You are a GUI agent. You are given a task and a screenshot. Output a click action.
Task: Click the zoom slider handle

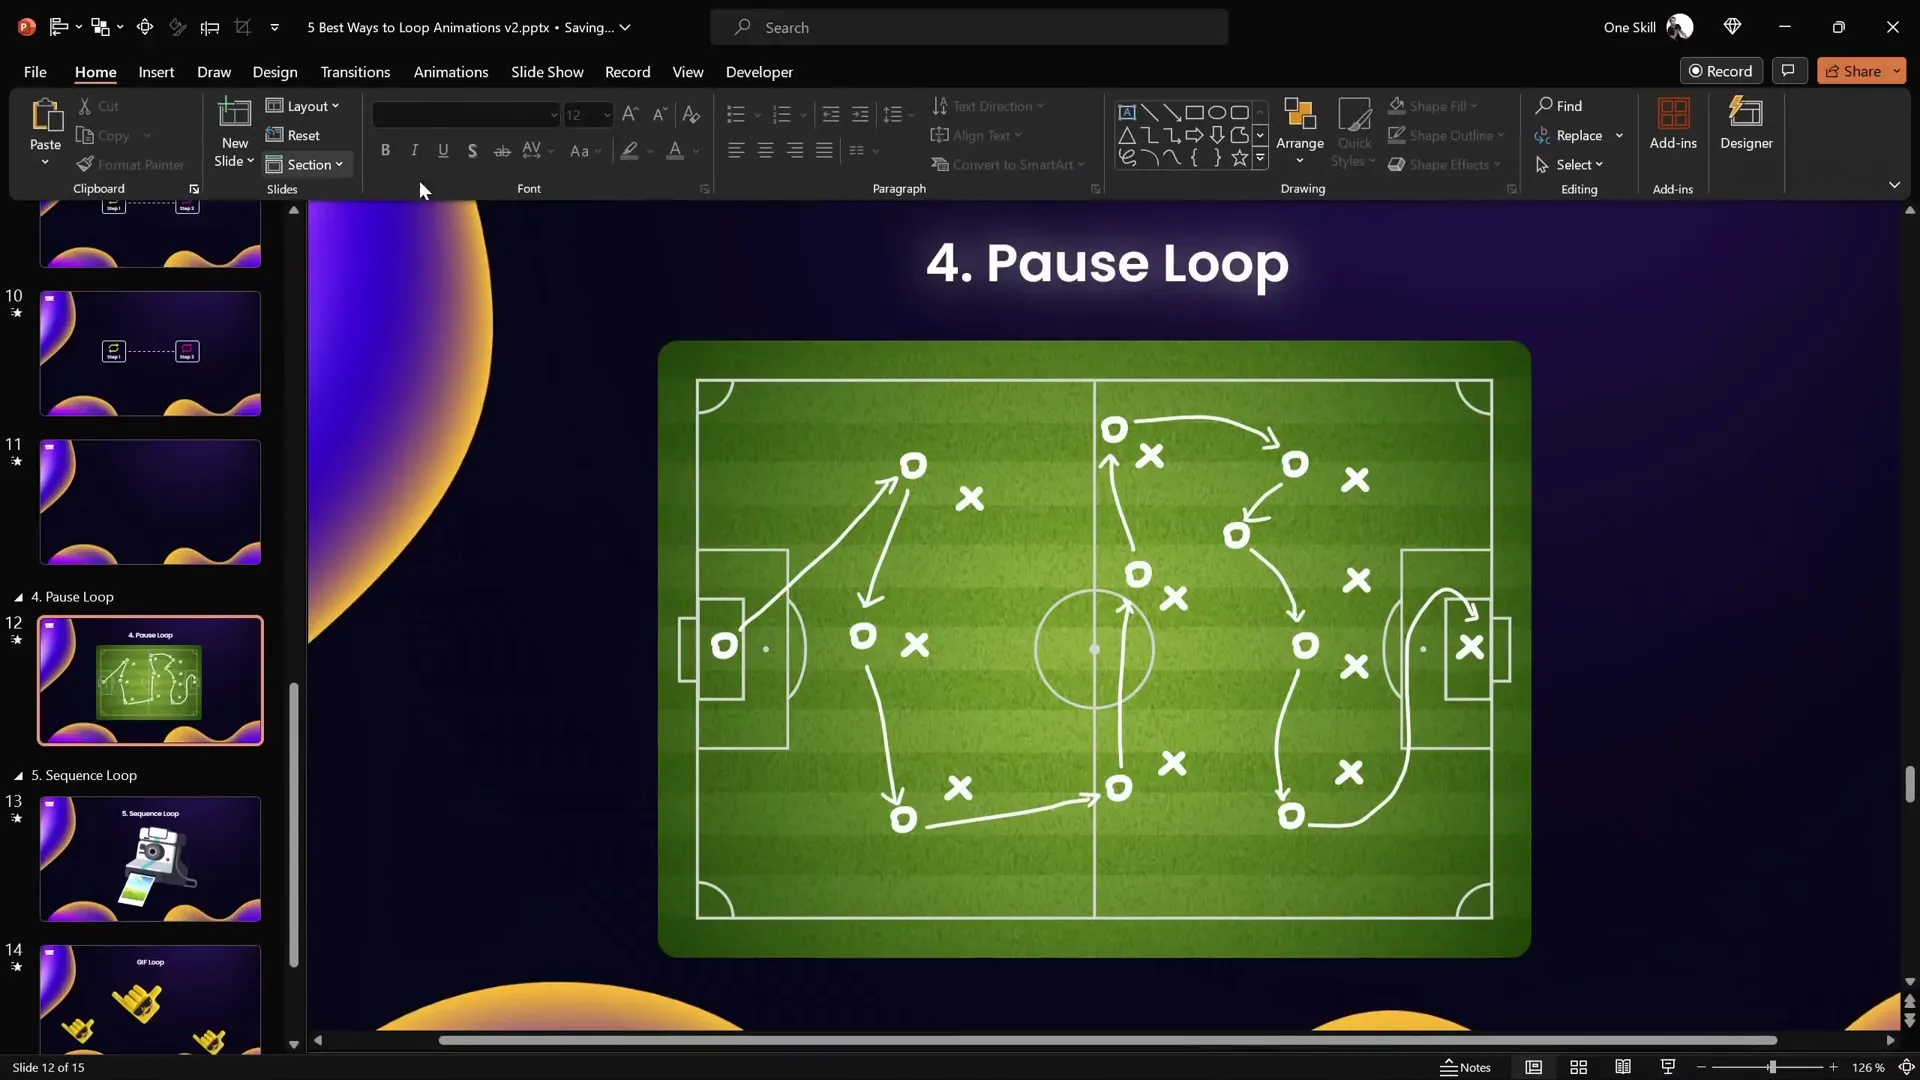(x=1771, y=1067)
